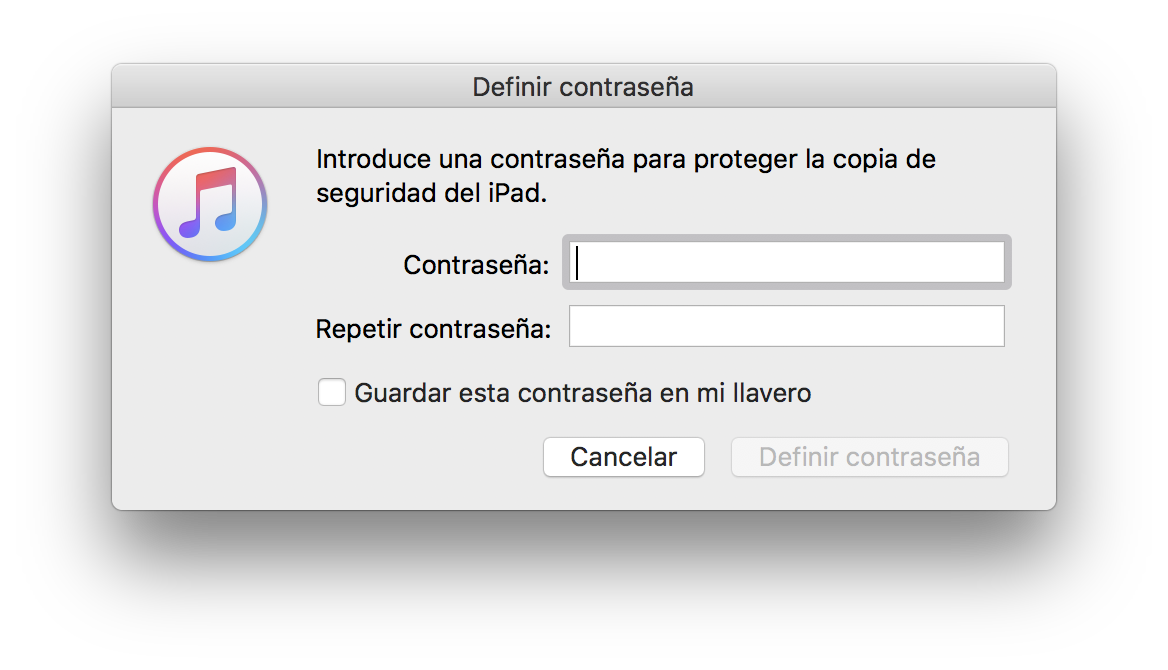
Task: Click the "Repetir contraseña:" field label
Action: click(x=433, y=329)
